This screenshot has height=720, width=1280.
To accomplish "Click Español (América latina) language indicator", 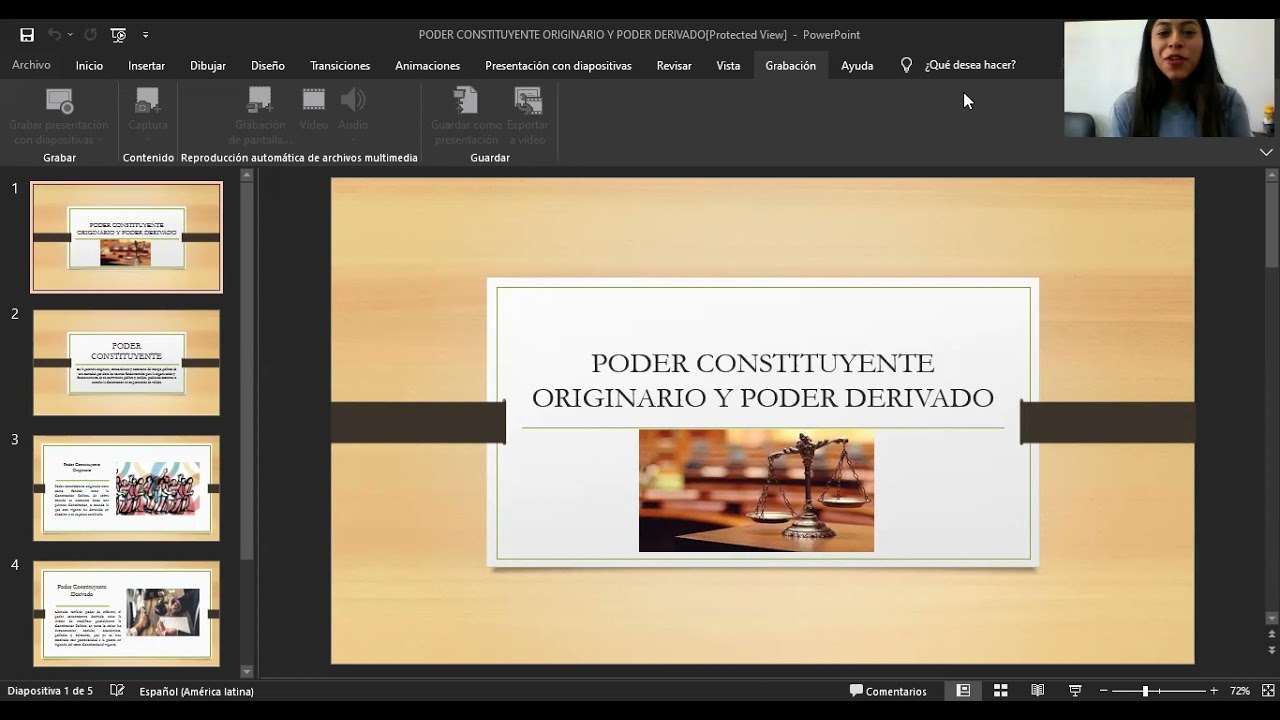I will point(196,691).
